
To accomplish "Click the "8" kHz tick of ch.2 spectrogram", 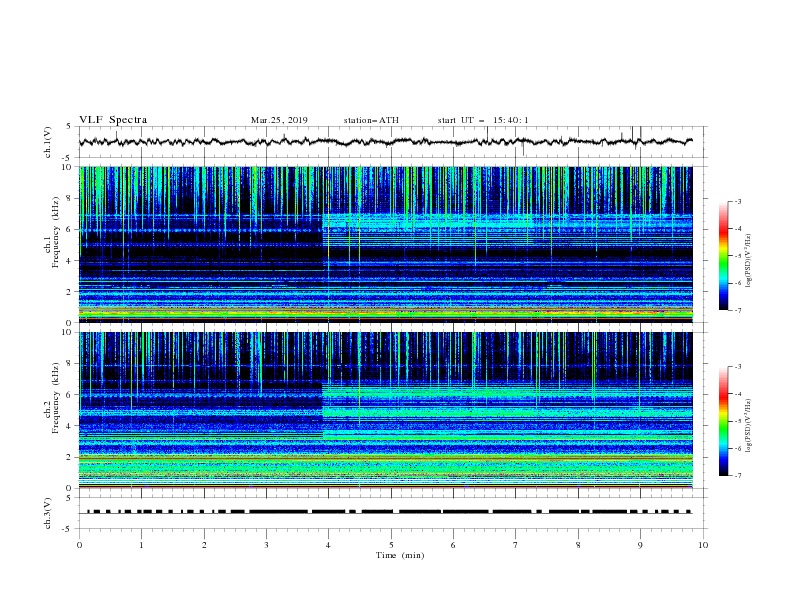I will (x=71, y=364).
